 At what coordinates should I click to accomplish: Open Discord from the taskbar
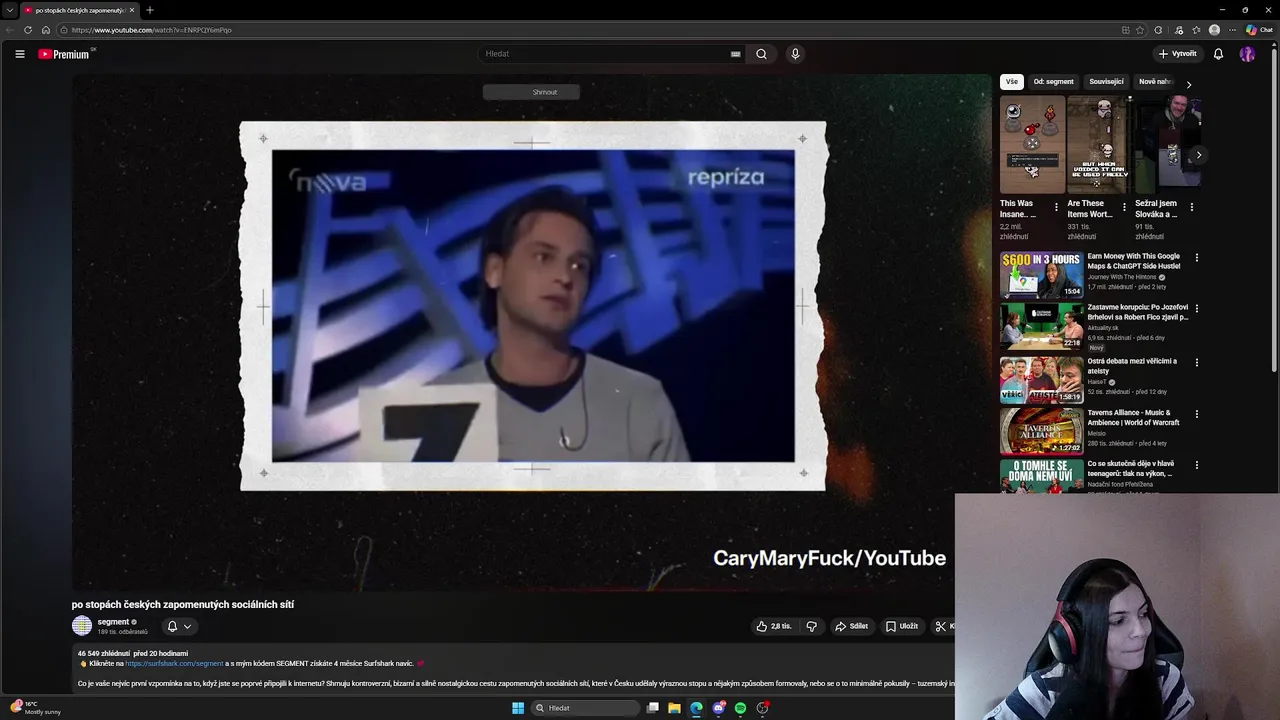tap(718, 708)
